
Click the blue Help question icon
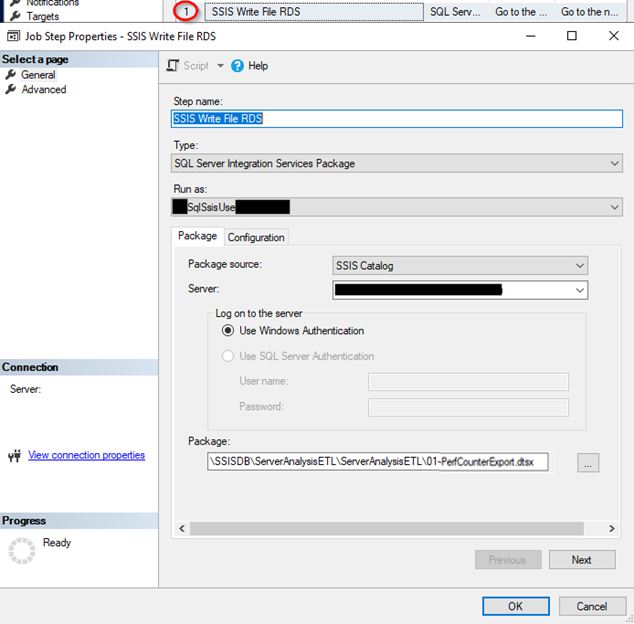pos(237,66)
